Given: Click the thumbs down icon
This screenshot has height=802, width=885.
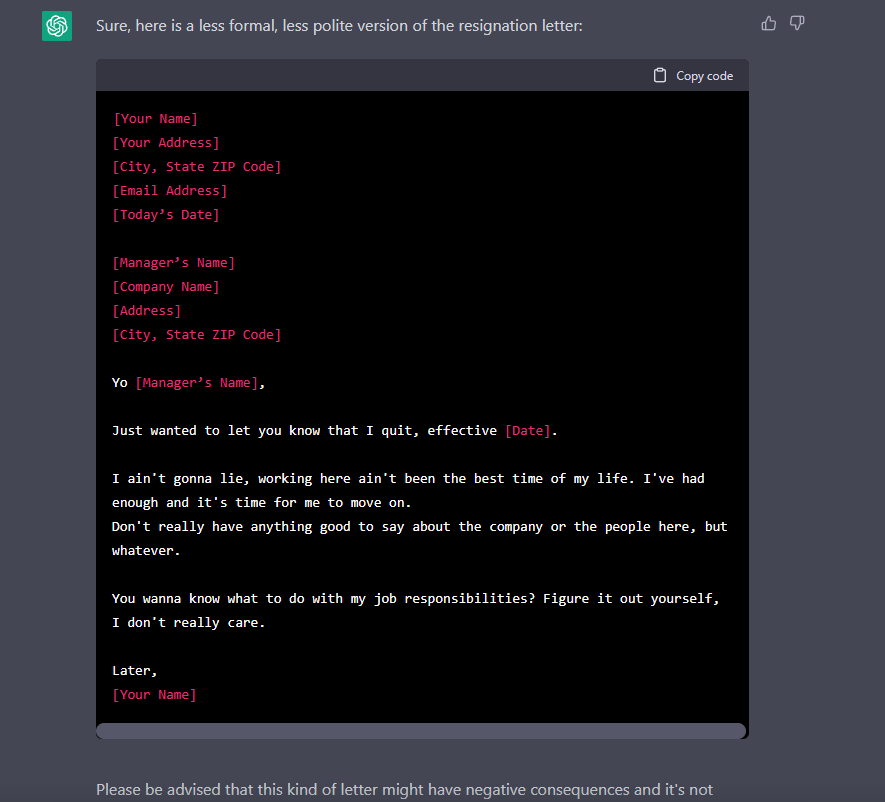Looking at the screenshot, I should point(797,24).
